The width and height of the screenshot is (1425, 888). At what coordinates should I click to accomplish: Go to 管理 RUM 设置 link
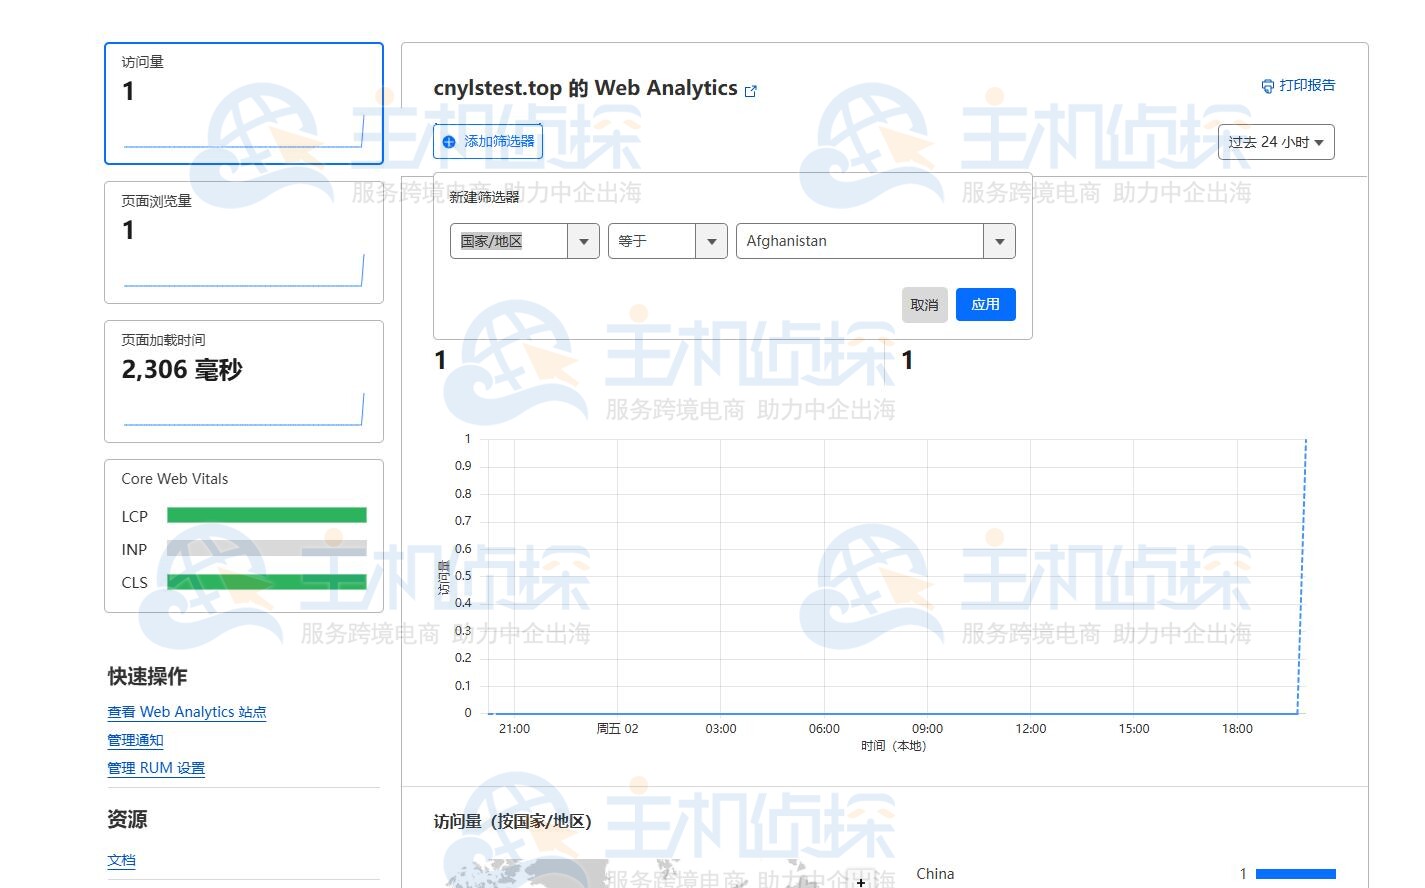(x=156, y=768)
